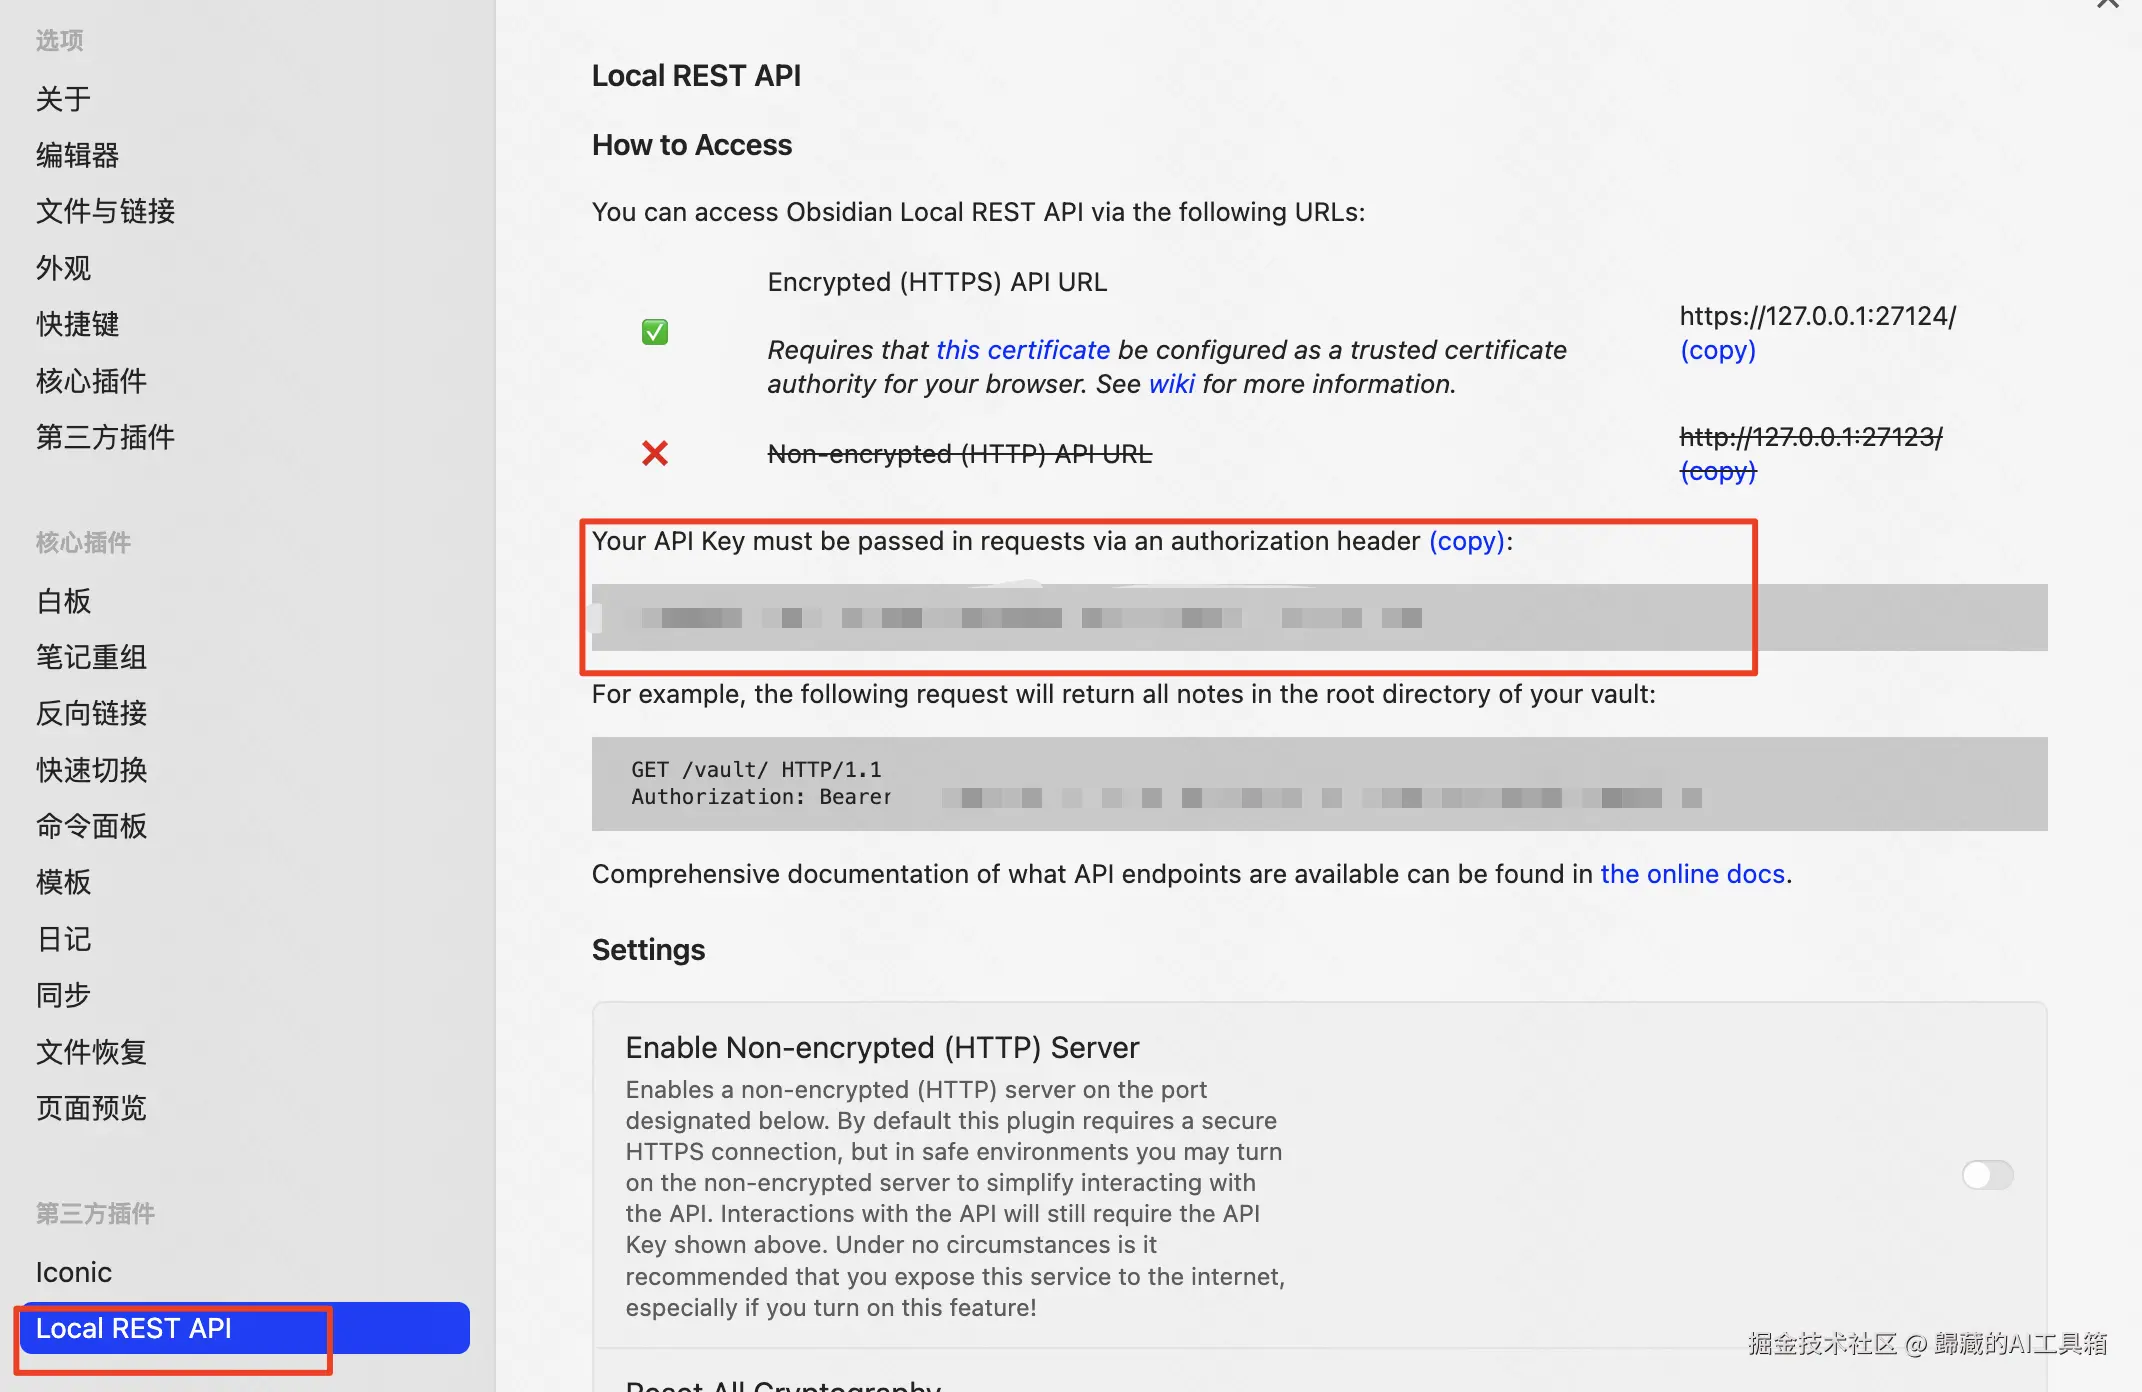Toggle Enable Non-encrypted (HTTP) Server switch
Image resolution: width=2142 pixels, height=1392 pixels.
click(1986, 1175)
